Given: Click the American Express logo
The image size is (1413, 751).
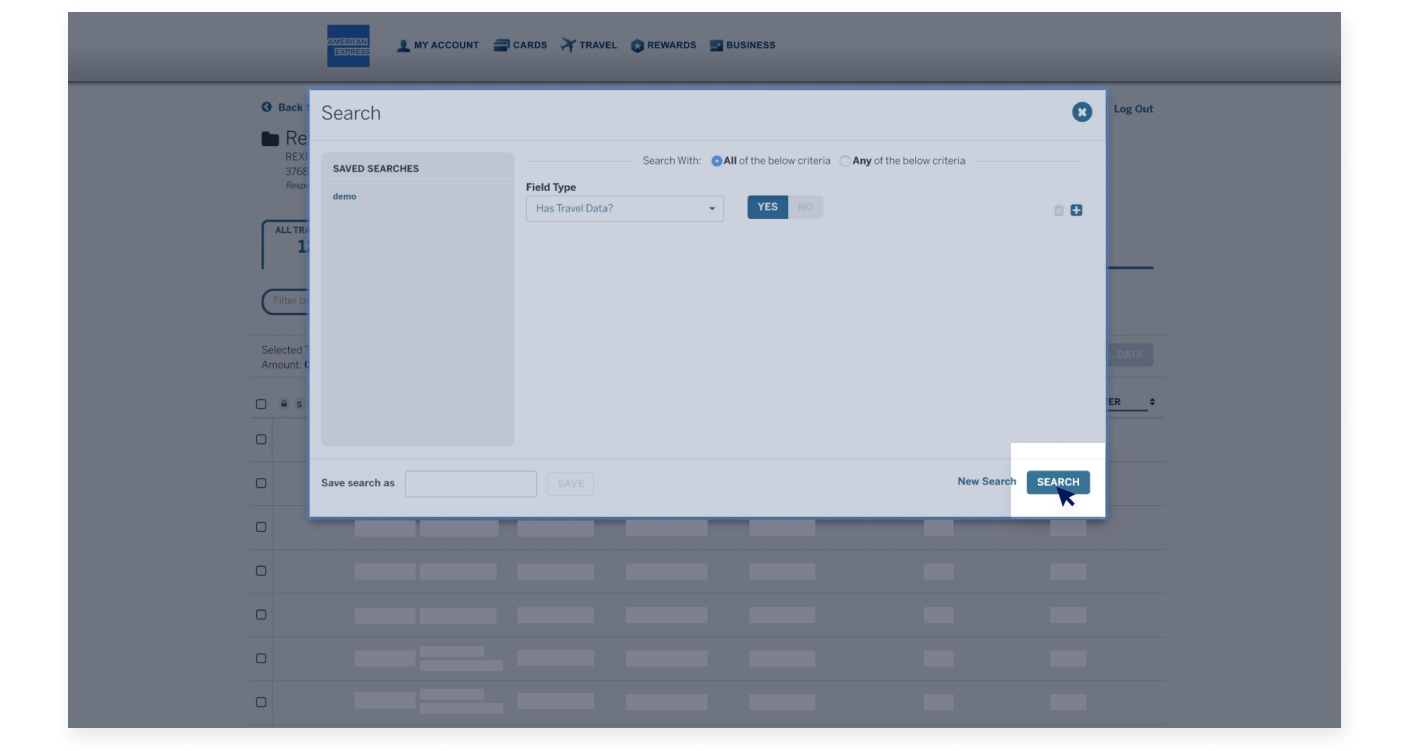Looking at the screenshot, I should pos(348,44).
